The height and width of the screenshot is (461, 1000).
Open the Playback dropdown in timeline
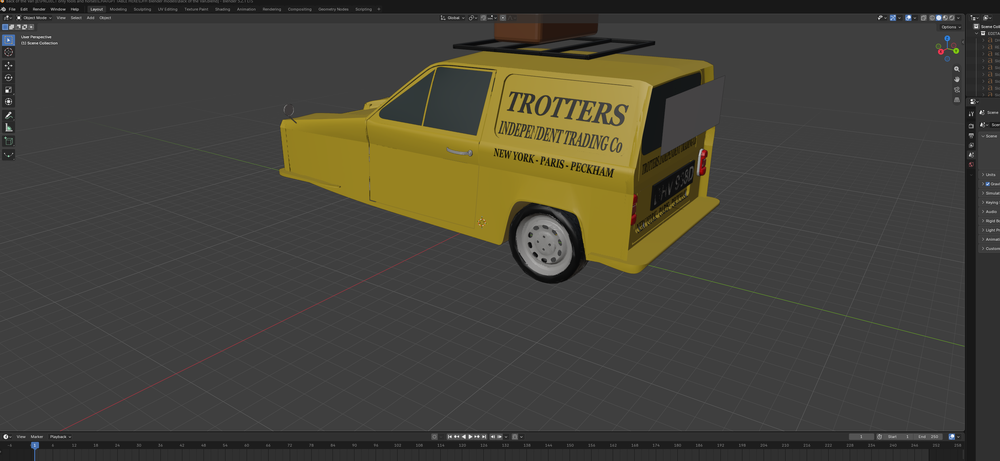click(x=60, y=437)
